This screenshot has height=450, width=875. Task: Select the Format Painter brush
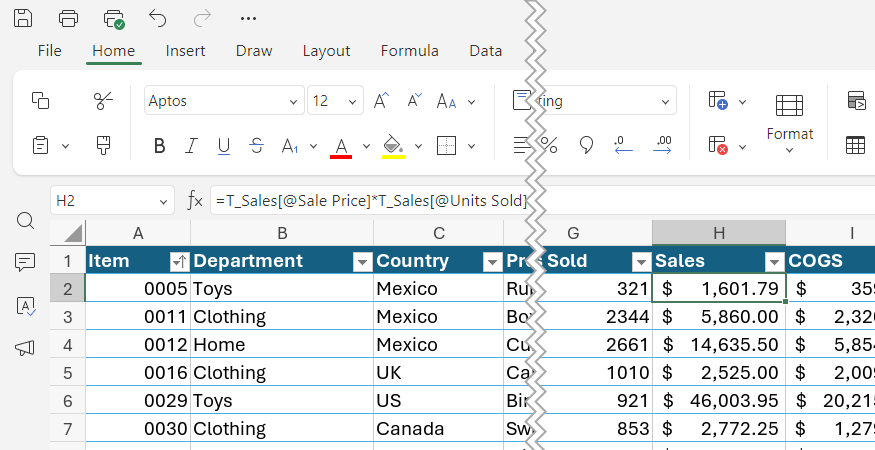pyautogui.click(x=103, y=146)
